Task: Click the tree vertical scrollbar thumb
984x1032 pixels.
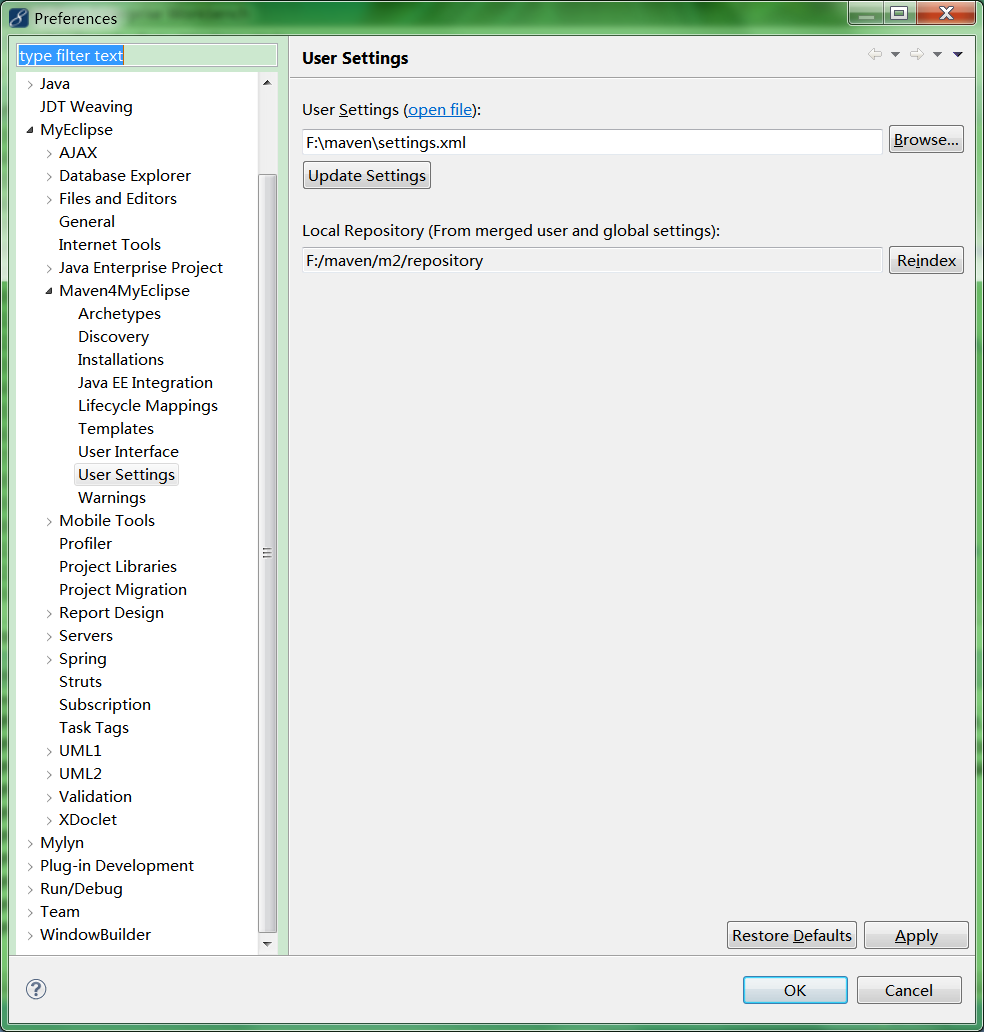Action: [267, 553]
